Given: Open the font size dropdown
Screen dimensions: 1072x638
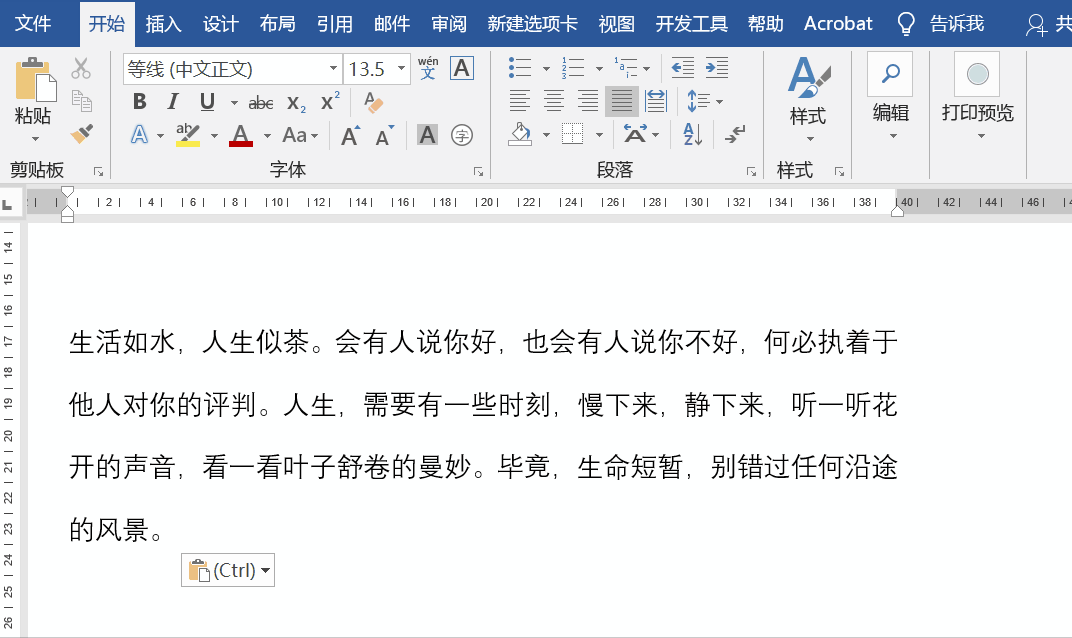Looking at the screenshot, I should [403, 68].
